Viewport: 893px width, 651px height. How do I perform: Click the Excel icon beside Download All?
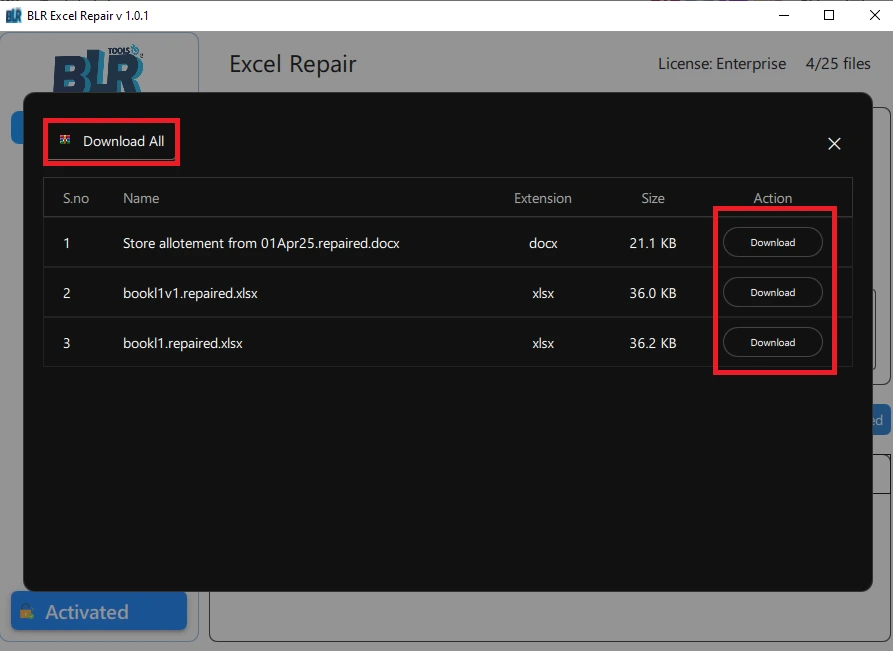[64, 140]
